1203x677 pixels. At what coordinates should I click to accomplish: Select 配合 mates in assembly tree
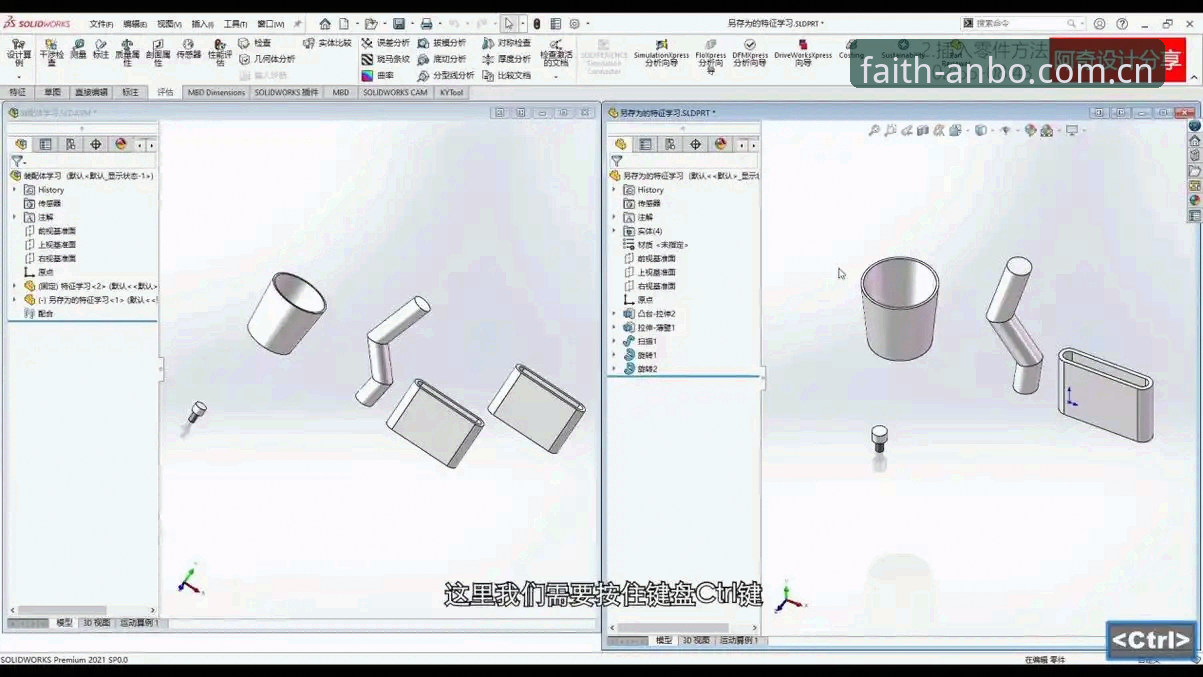(x=38, y=314)
